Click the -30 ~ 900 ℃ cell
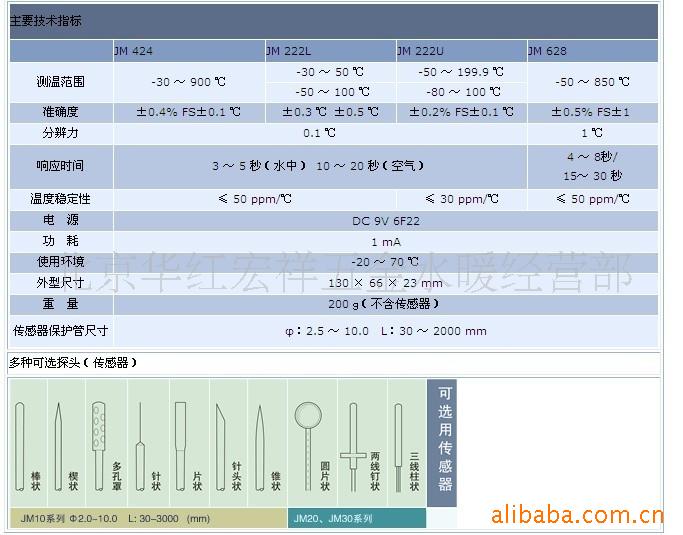The height and width of the screenshot is (535, 683). (189, 82)
